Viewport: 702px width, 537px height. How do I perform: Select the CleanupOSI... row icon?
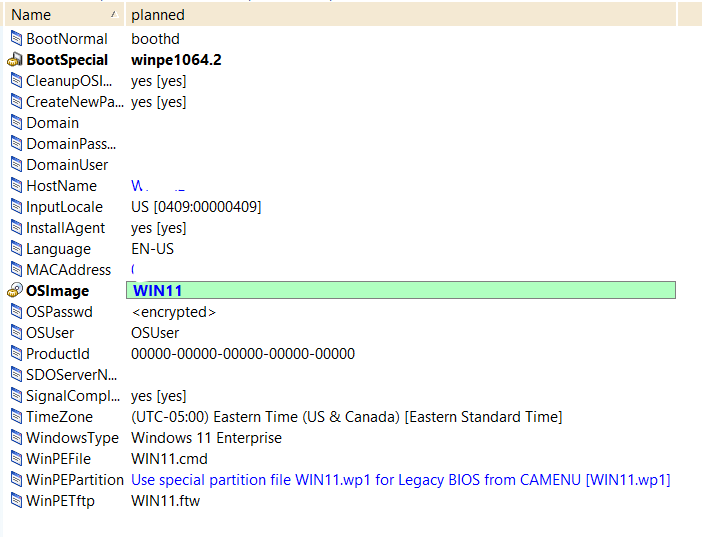pyautogui.click(x=16, y=81)
